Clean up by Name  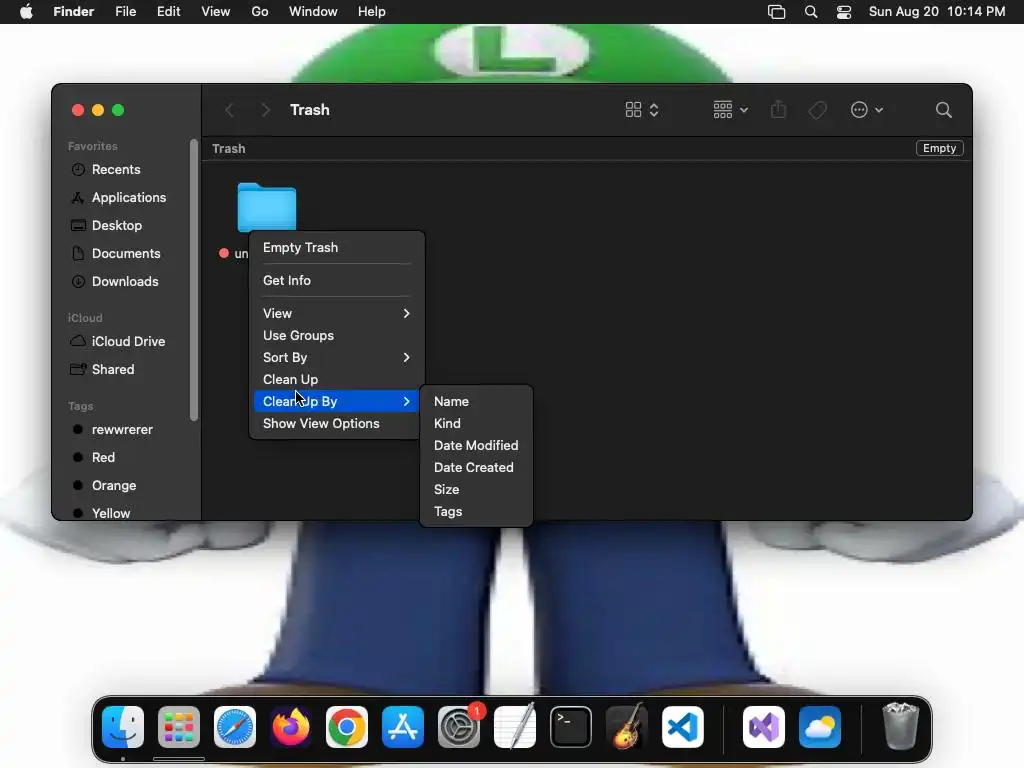coord(476,402)
